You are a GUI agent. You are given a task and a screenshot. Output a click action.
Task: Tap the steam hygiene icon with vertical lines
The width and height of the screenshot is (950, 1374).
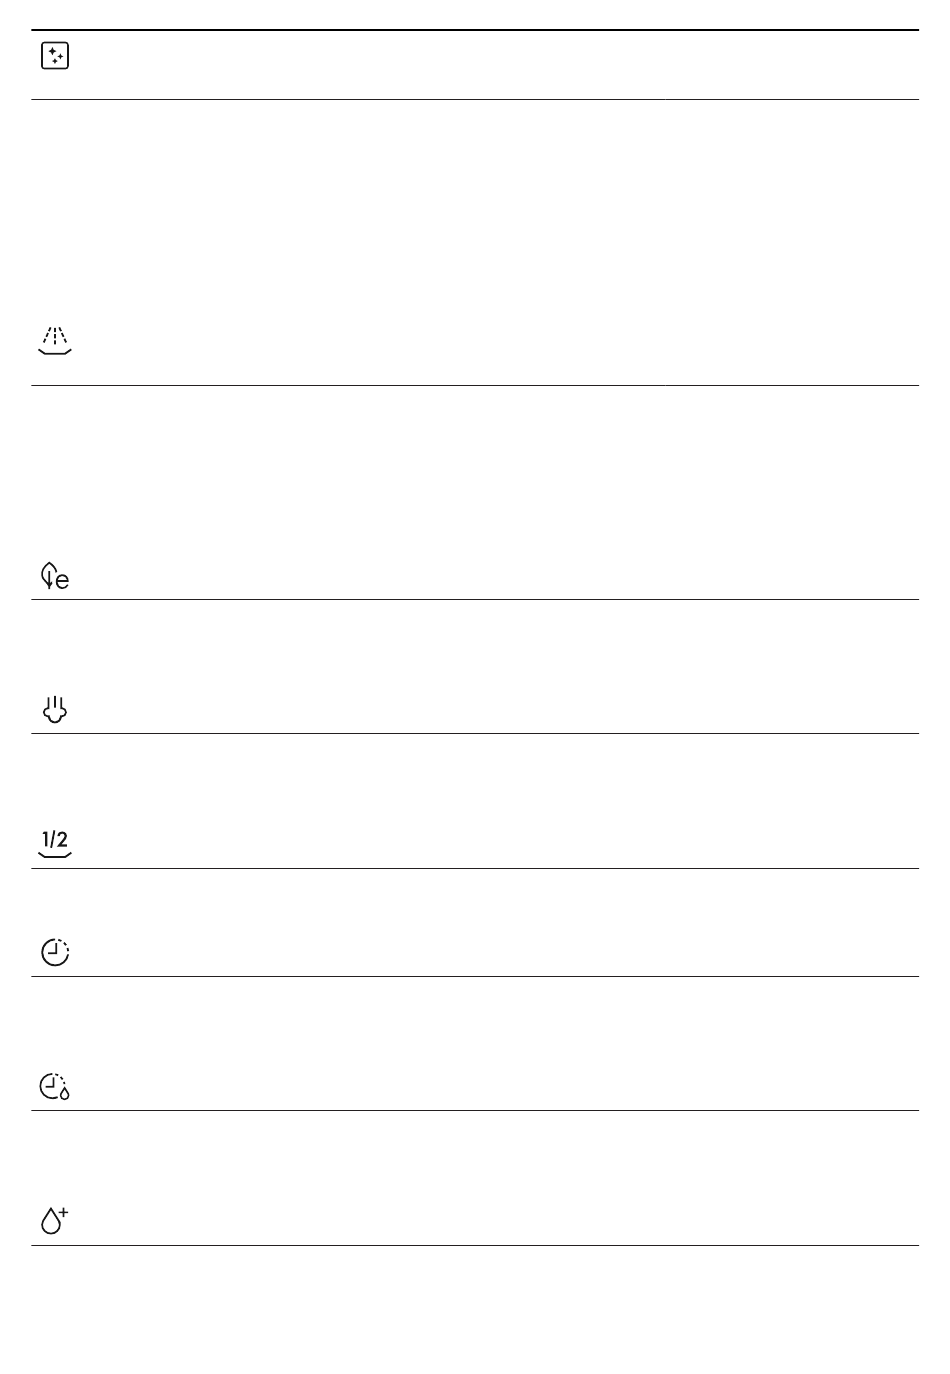pyautogui.click(x=55, y=709)
